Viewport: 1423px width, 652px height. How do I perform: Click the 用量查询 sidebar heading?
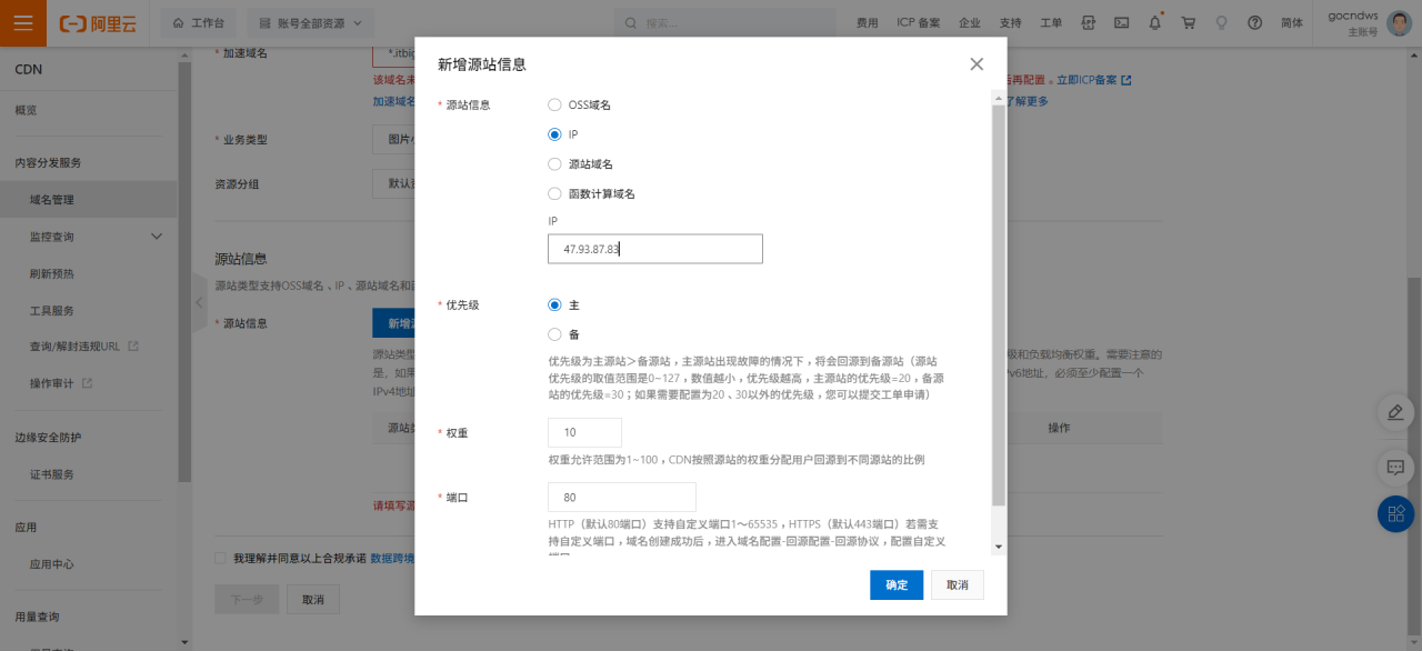click(37, 617)
